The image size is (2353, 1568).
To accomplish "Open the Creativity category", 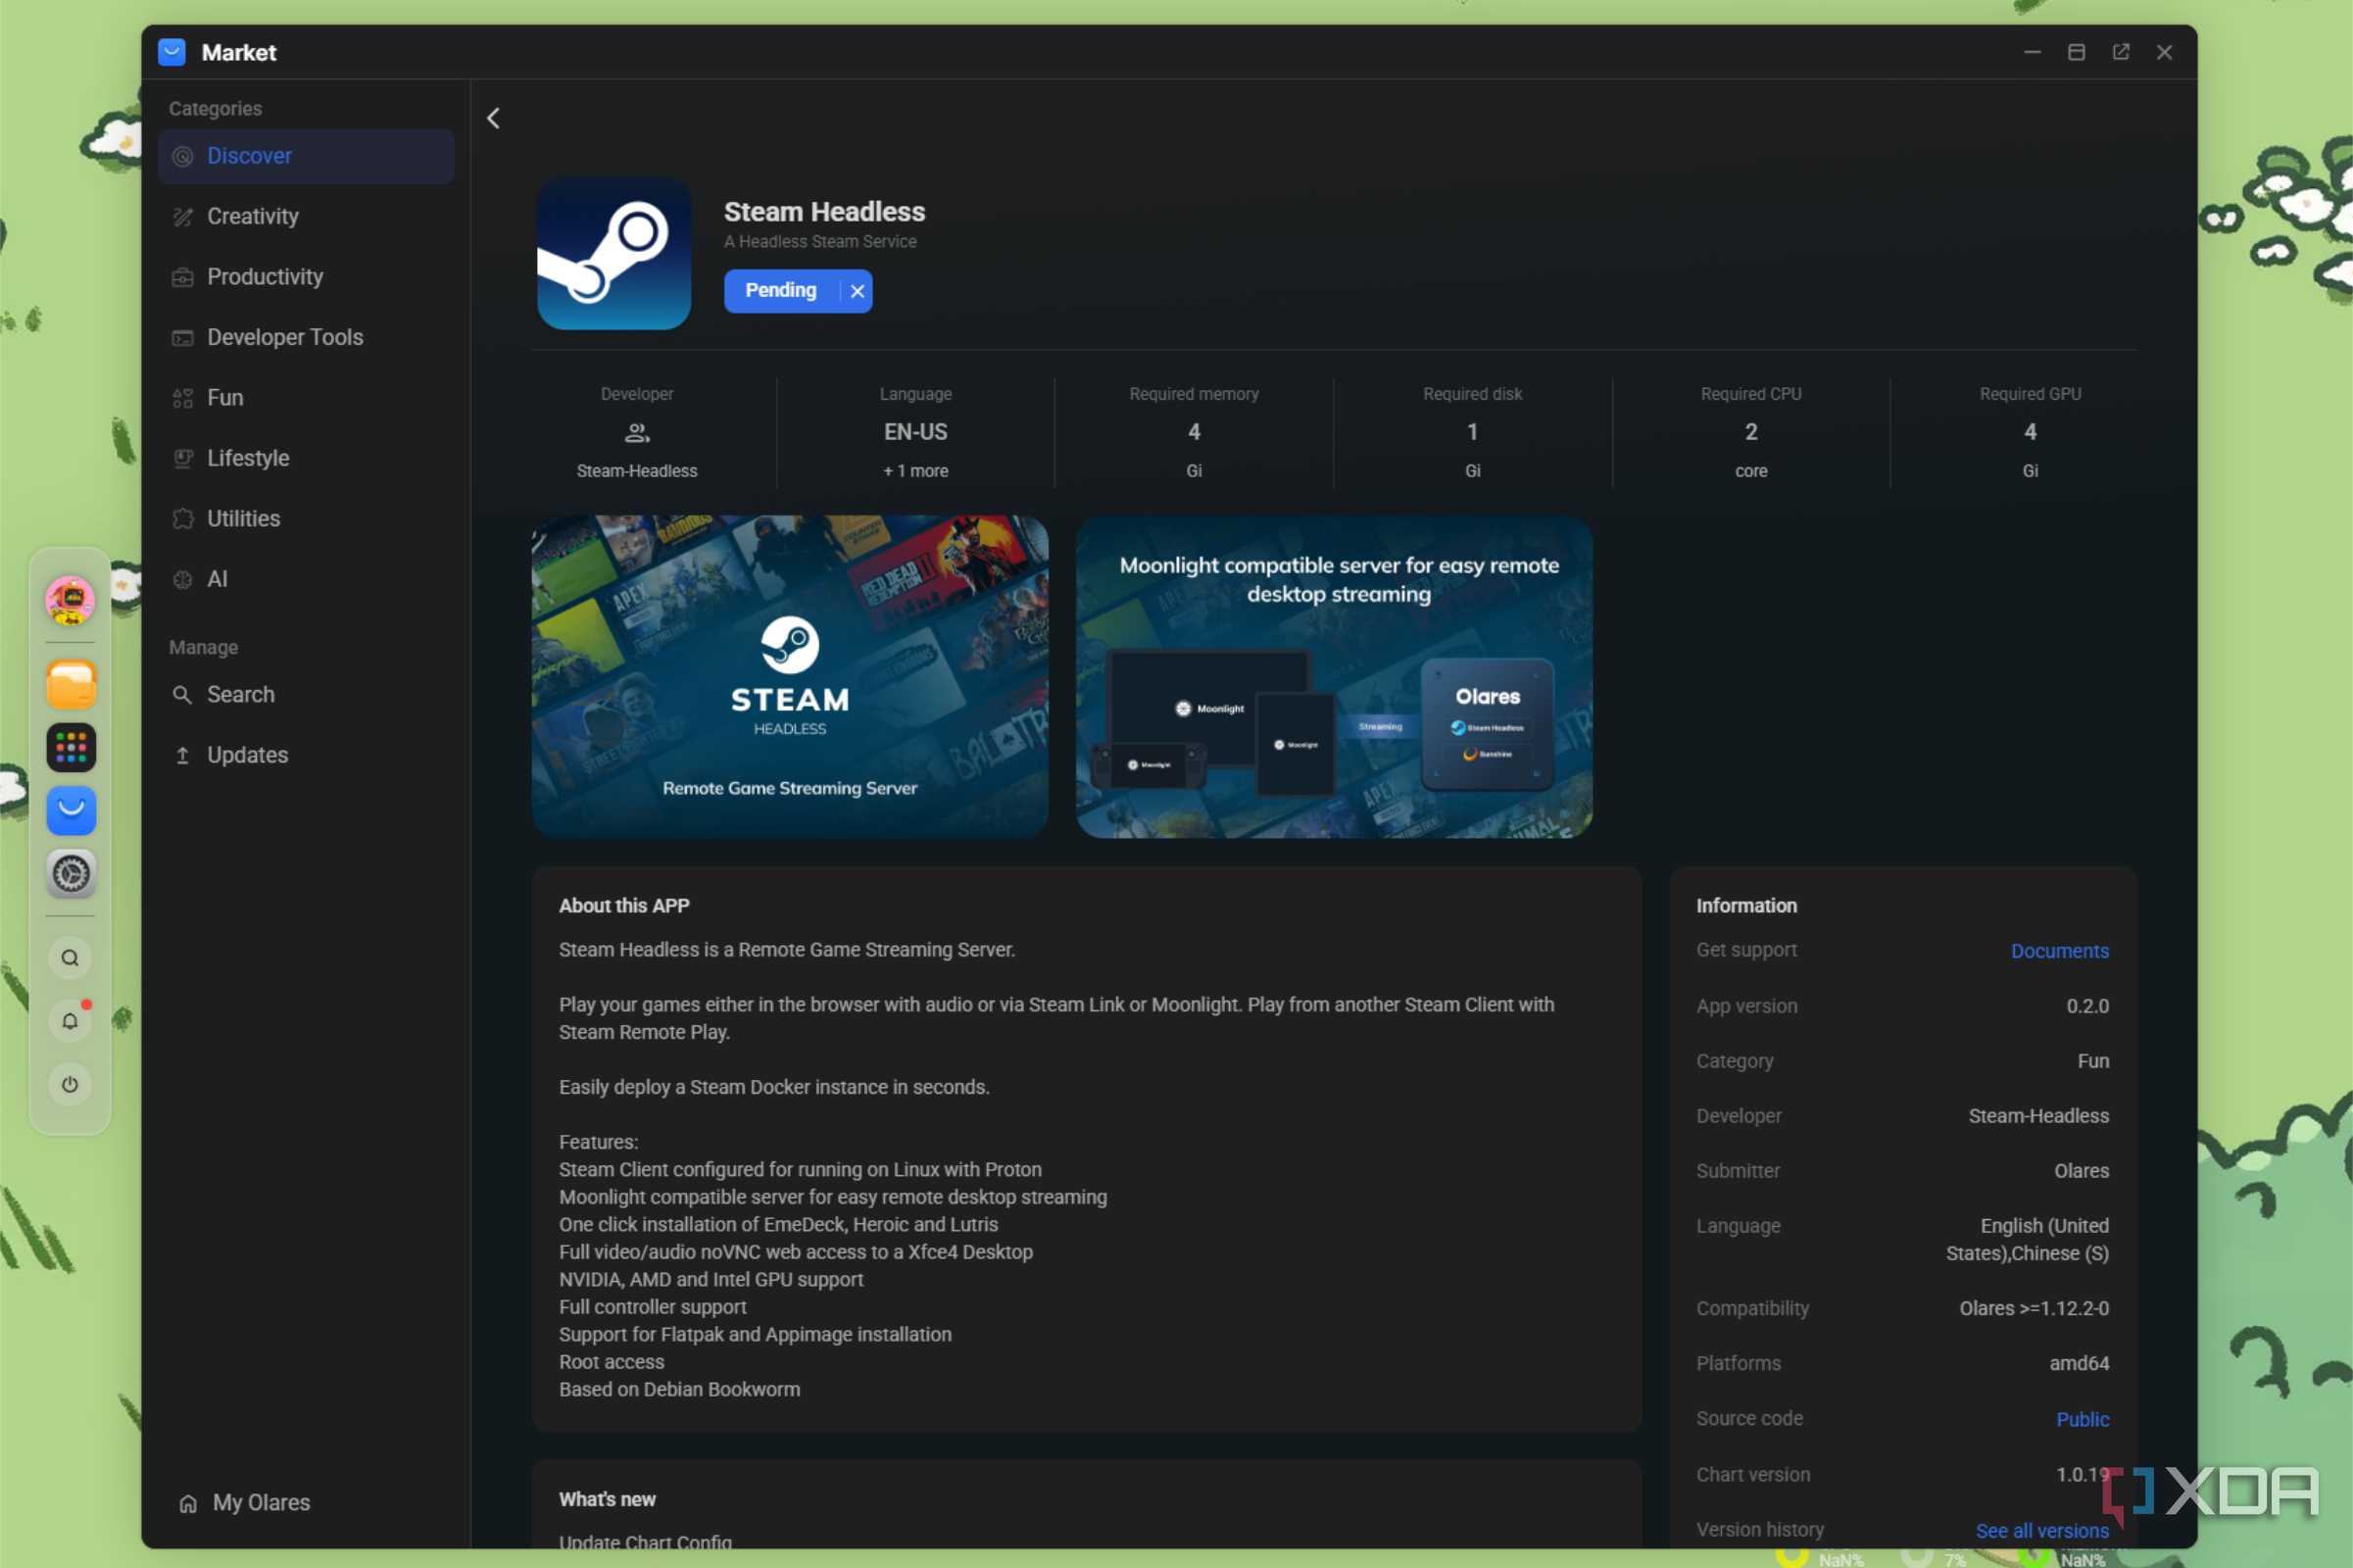I will tap(306, 216).
